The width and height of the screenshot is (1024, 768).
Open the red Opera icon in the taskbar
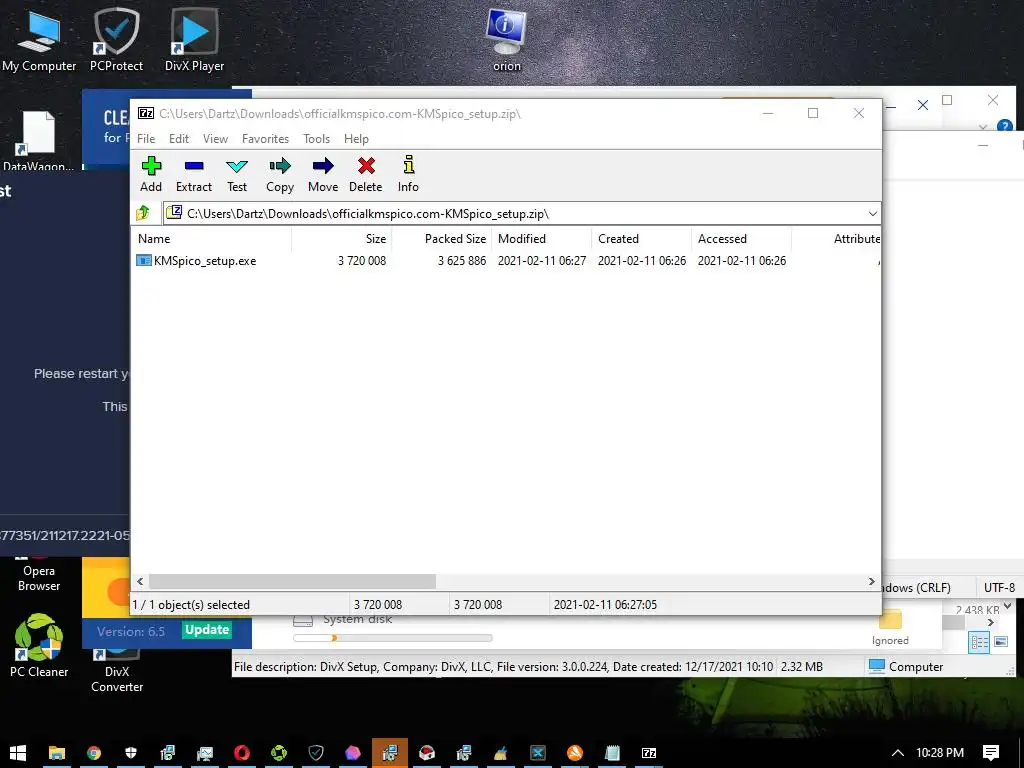[x=242, y=753]
